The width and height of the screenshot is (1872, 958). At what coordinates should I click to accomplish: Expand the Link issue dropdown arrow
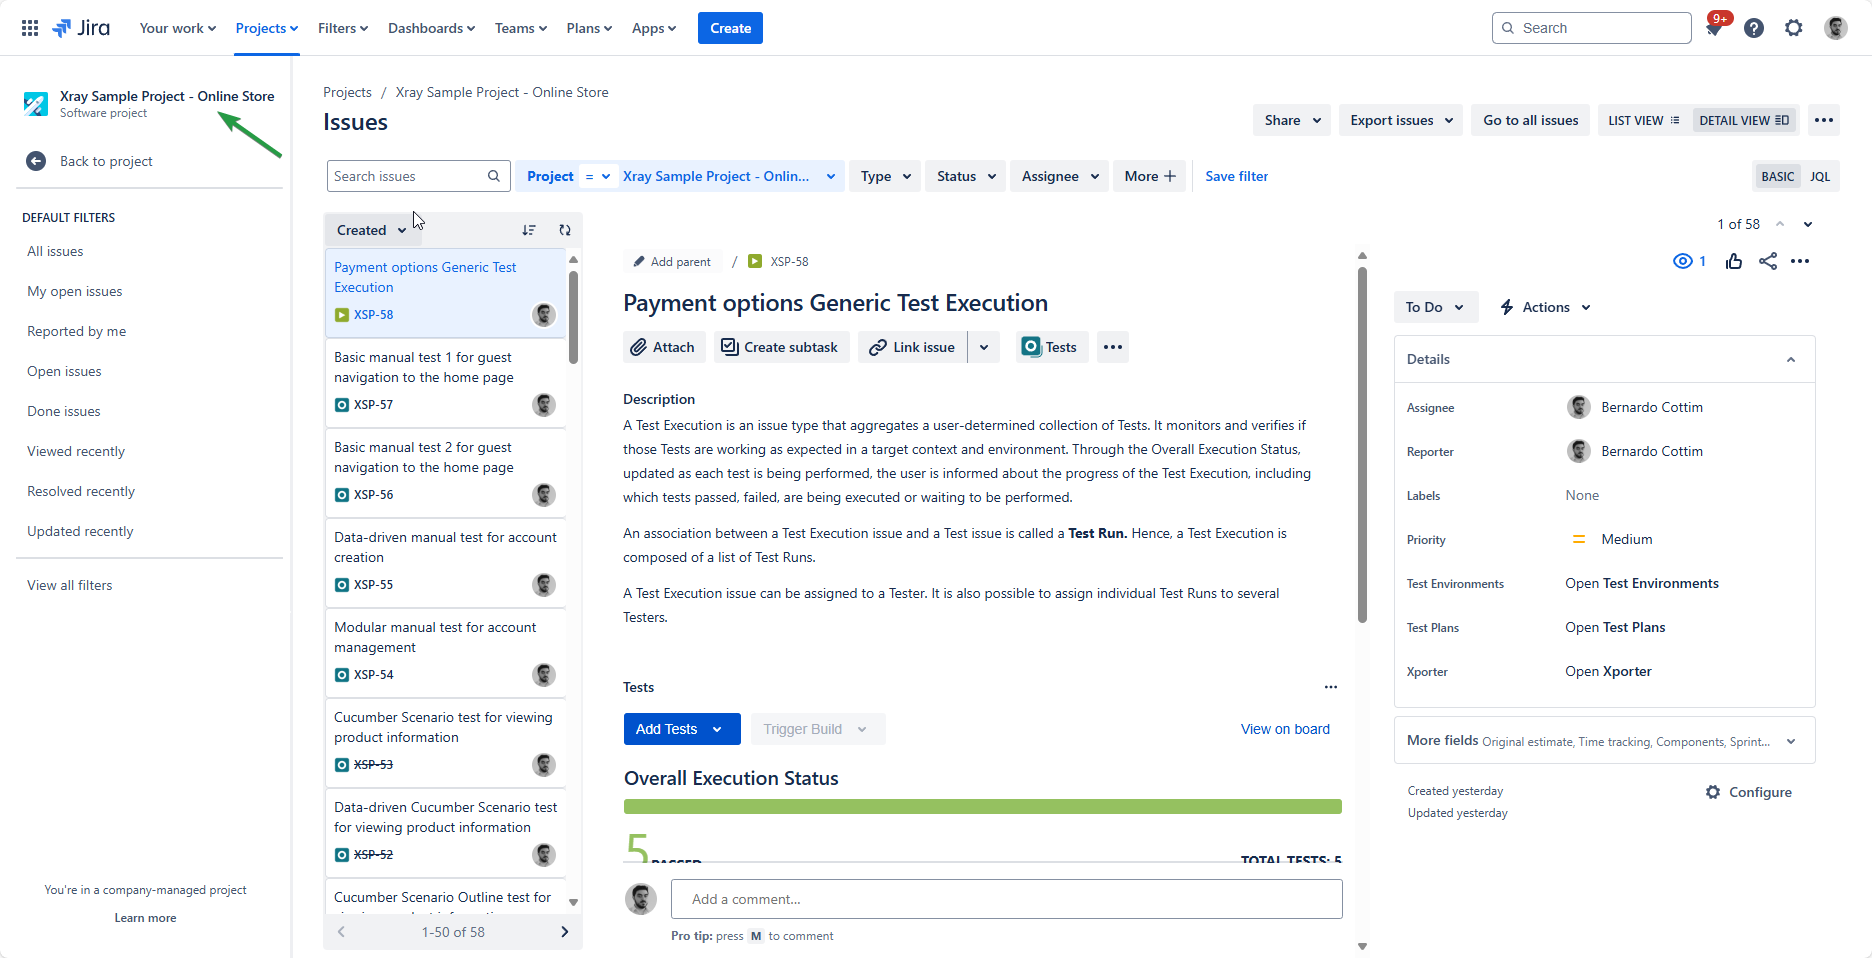tap(984, 347)
